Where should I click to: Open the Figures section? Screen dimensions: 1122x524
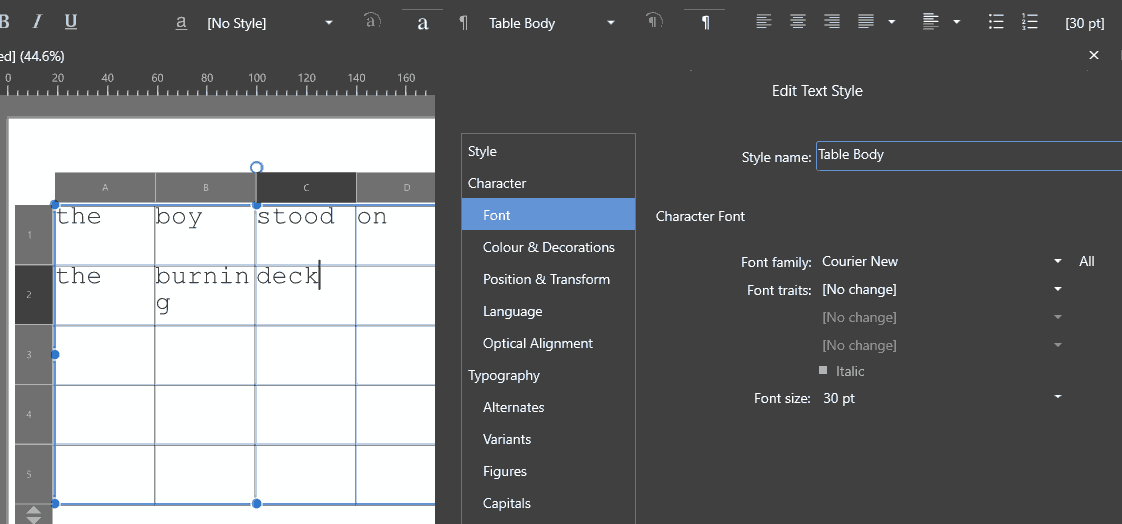(x=548, y=471)
